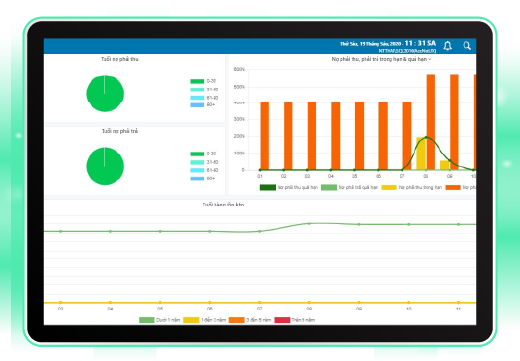Toggle the Trên 5 năm legend entry
This screenshot has width=520, height=361.
[295, 320]
